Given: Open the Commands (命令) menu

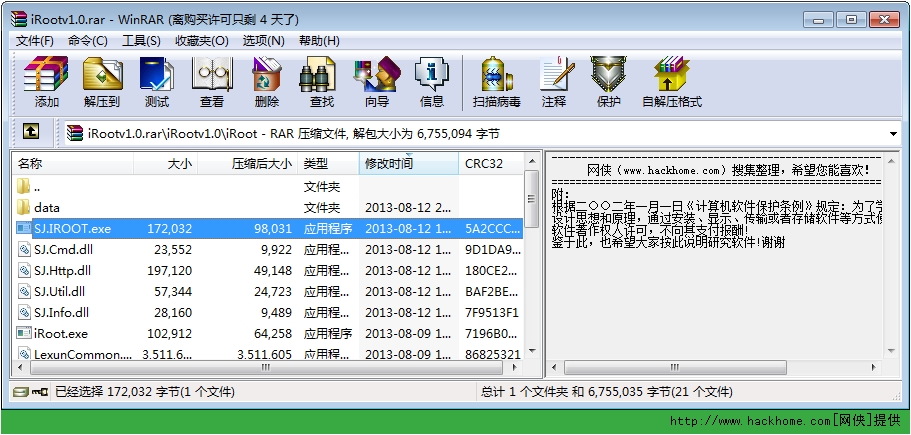Looking at the screenshot, I should pos(88,41).
